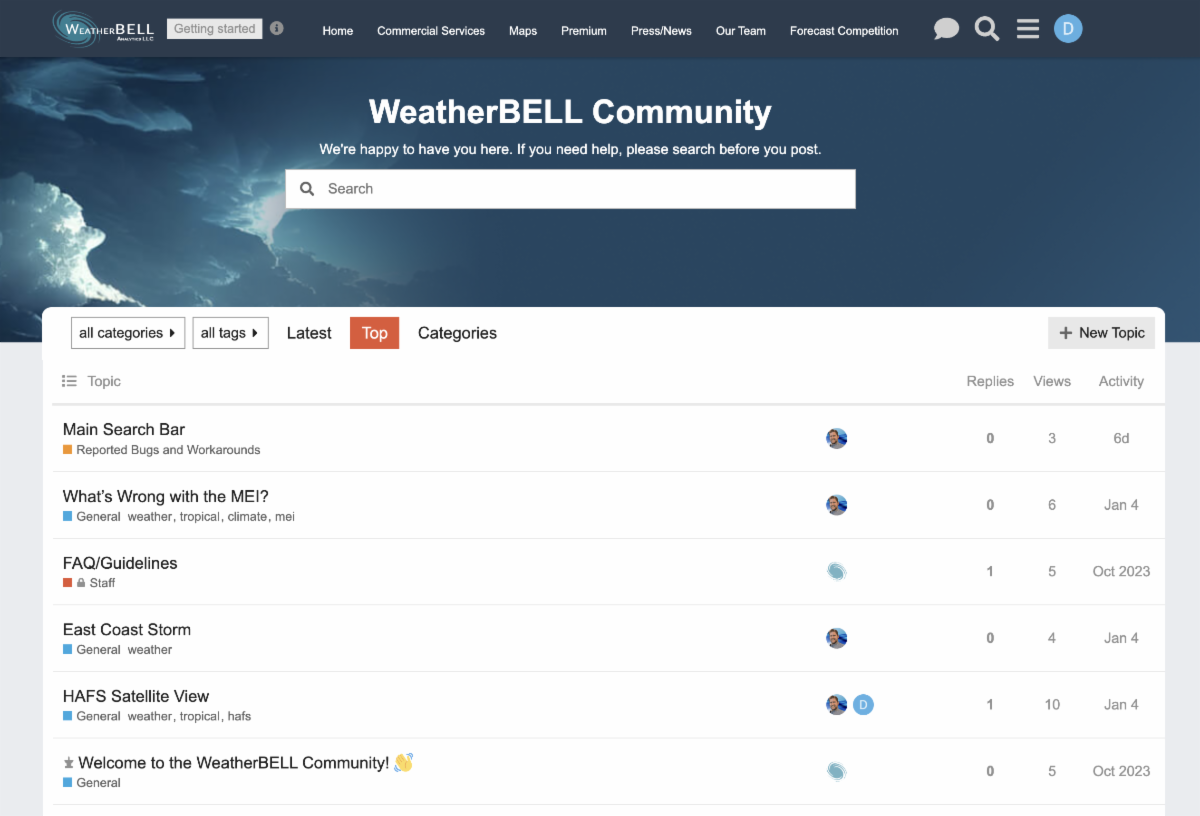Sort topics by Views column header
The height and width of the screenshot is (816, 1200).
1051,381
